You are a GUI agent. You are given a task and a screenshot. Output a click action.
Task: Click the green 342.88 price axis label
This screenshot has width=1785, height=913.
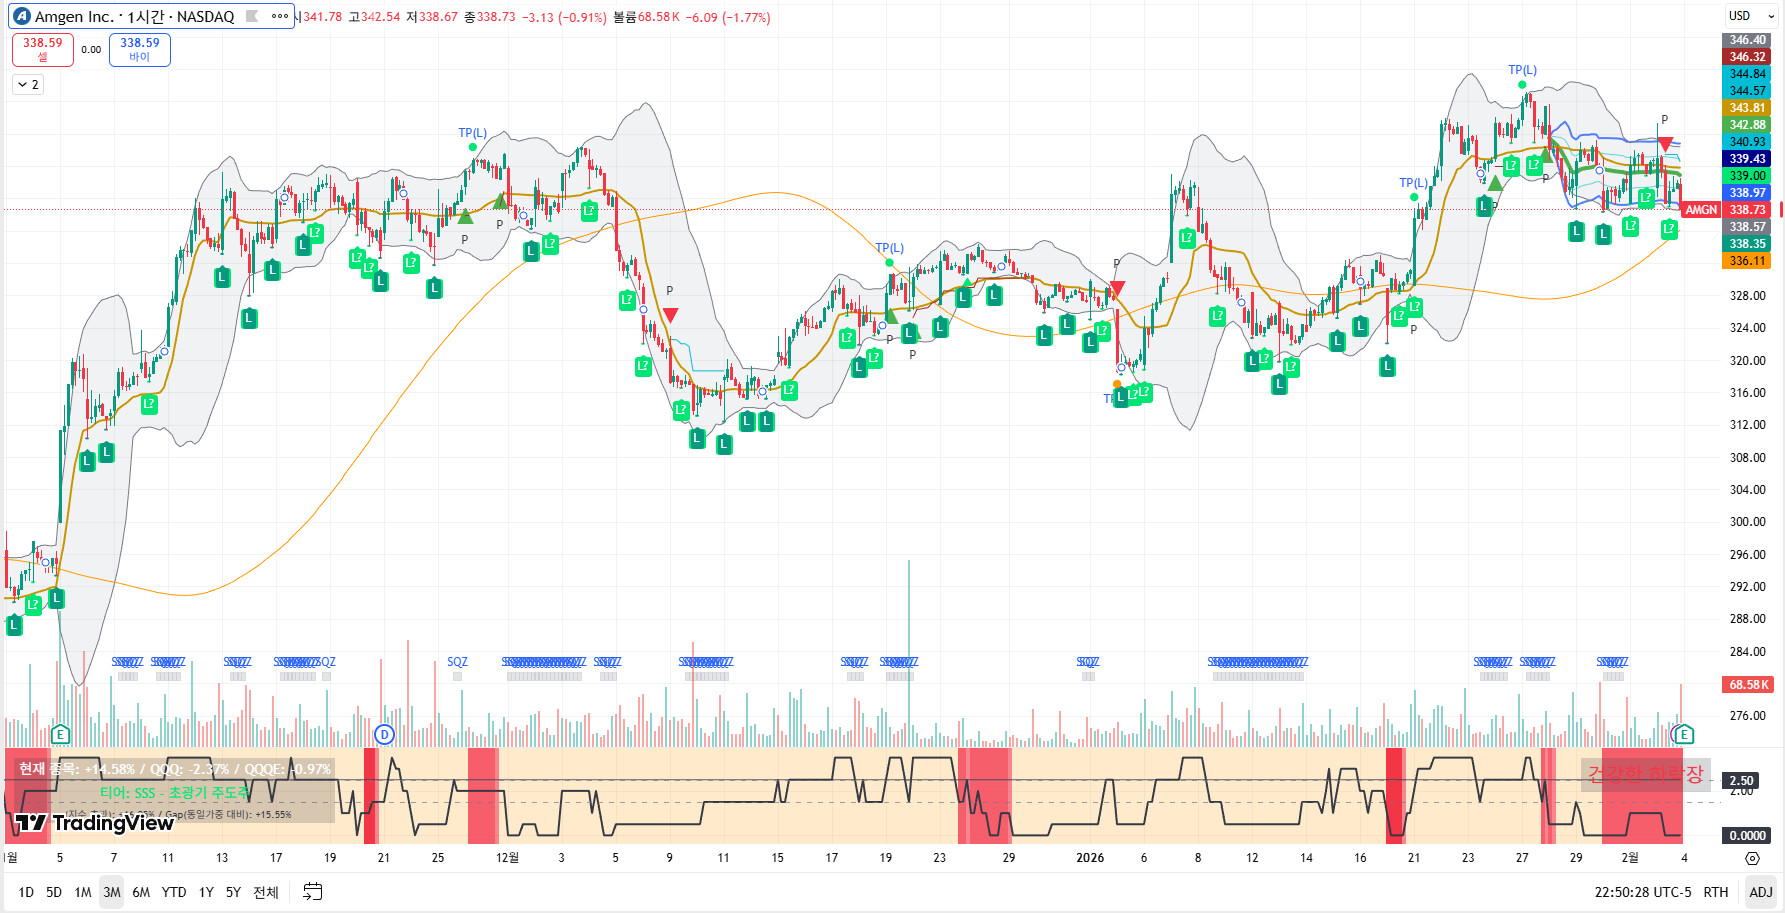coord(1747,125)
